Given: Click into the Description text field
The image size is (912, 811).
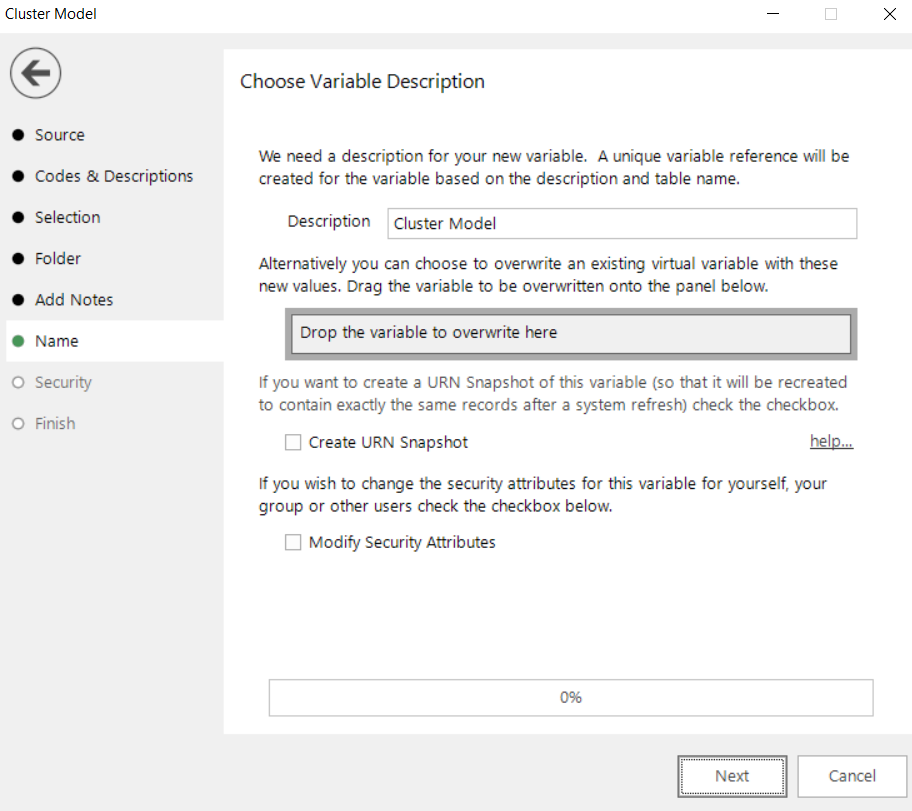Looking at the screenshot, I should pyautogui.click(x=622, y=223).
